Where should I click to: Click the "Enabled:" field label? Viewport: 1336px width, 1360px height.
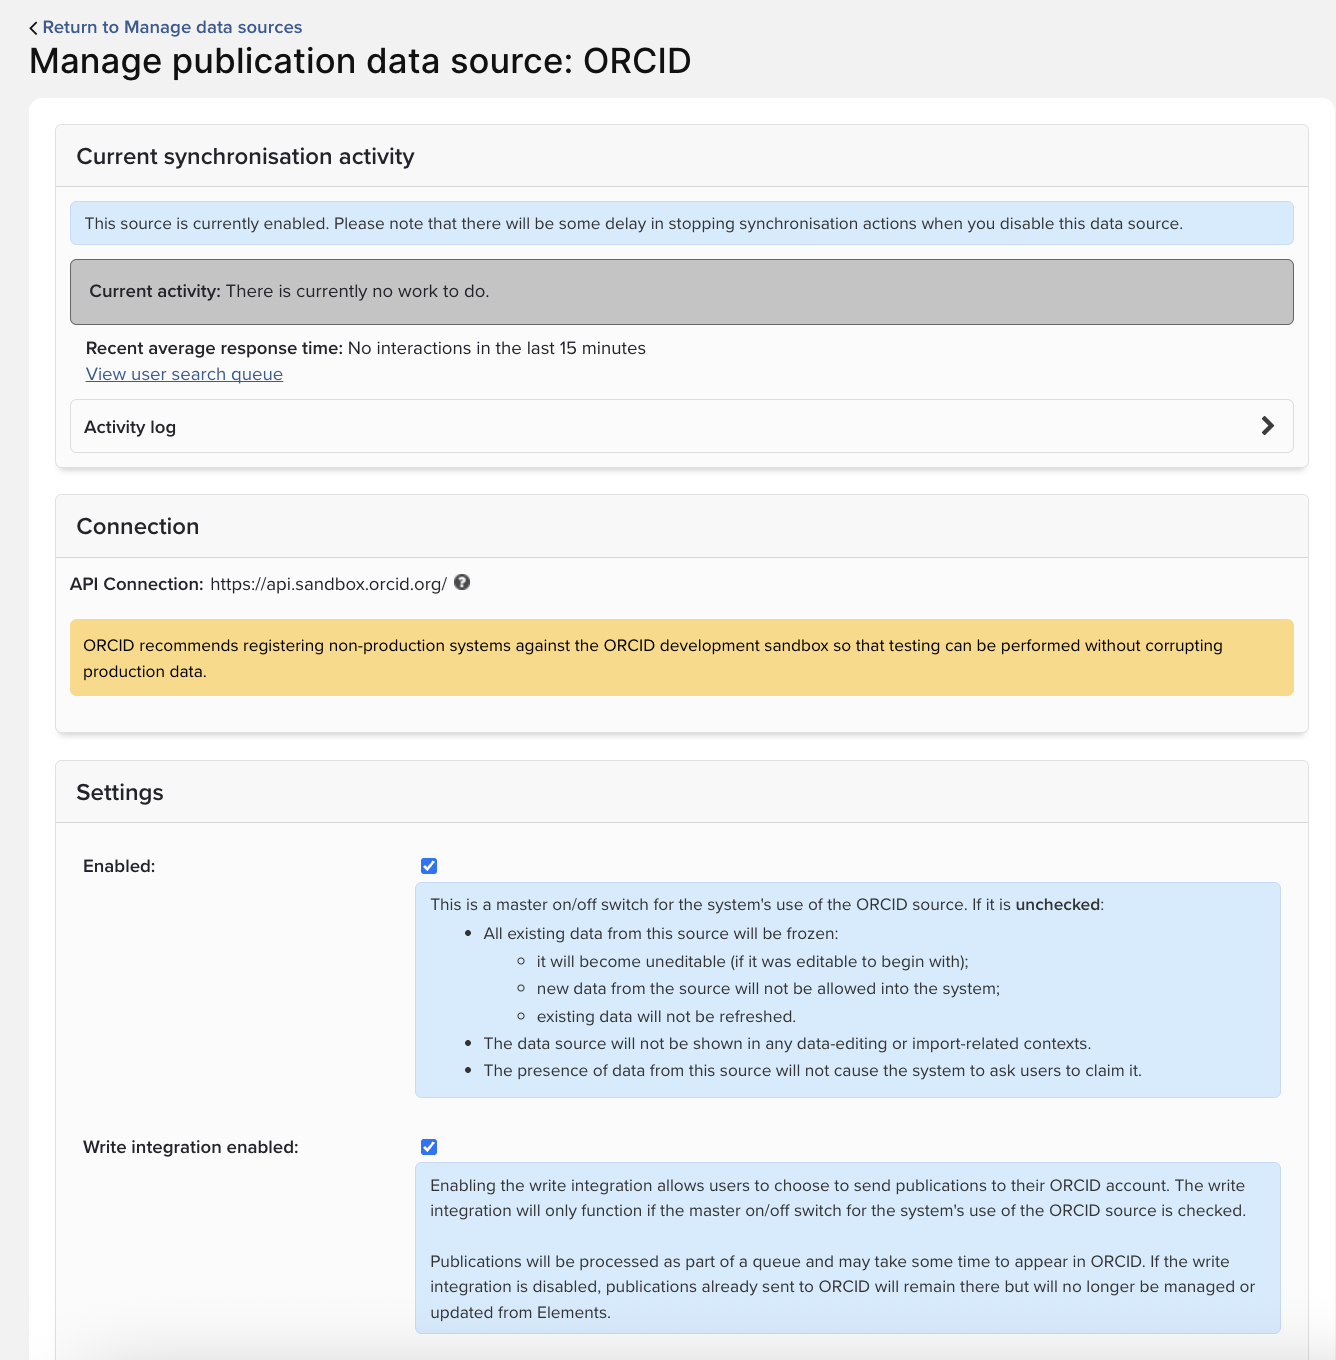pyautogui.click(x=119, y=866)
